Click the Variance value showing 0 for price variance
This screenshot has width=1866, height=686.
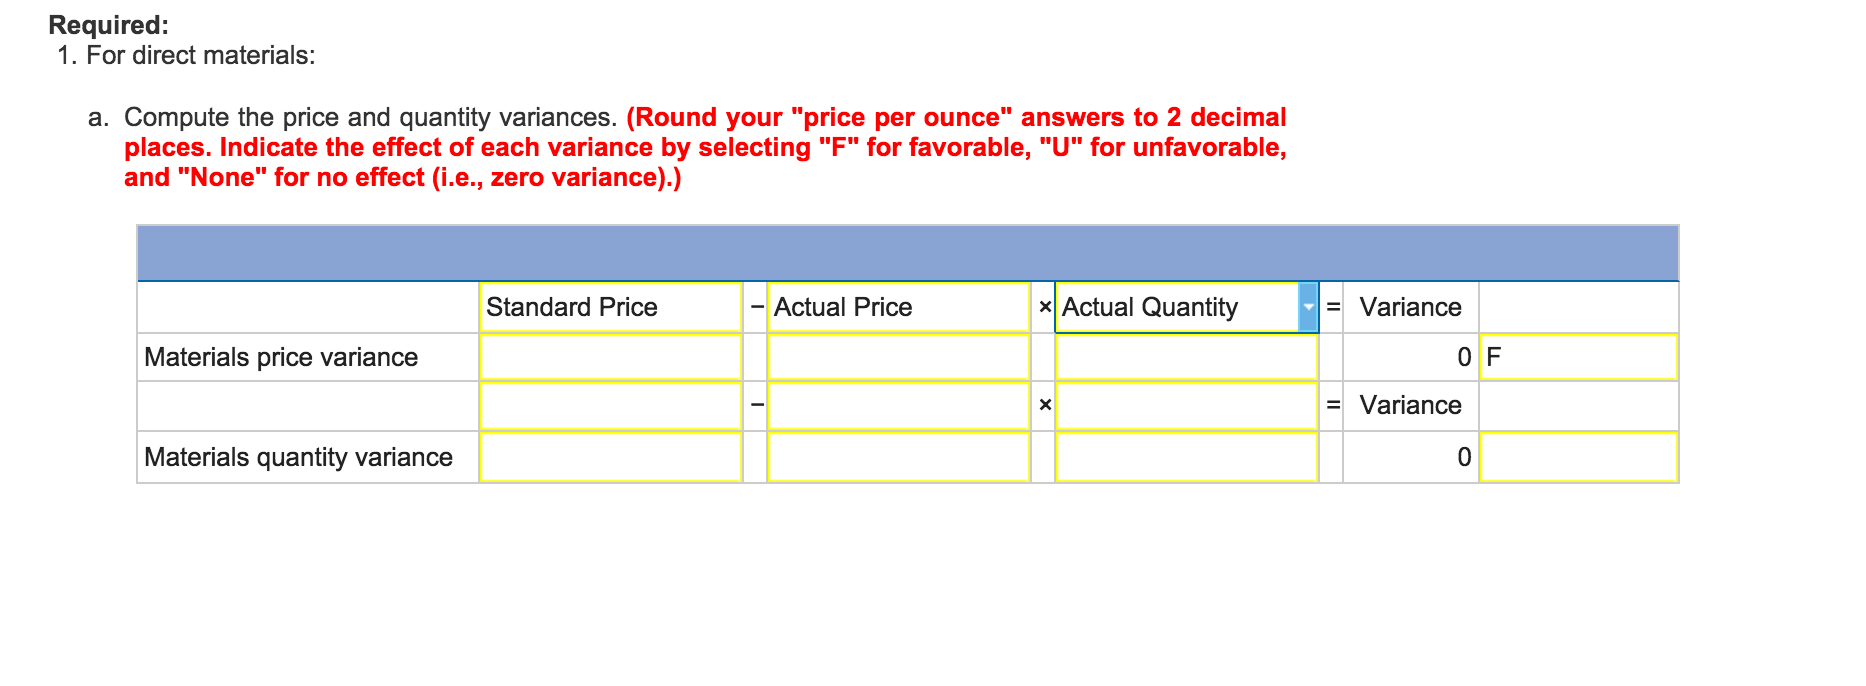1410,356
